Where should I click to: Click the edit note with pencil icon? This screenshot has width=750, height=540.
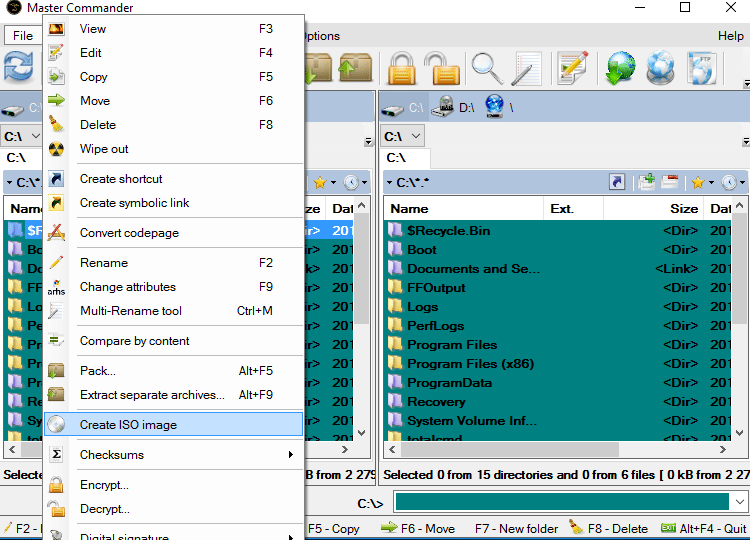572,68
